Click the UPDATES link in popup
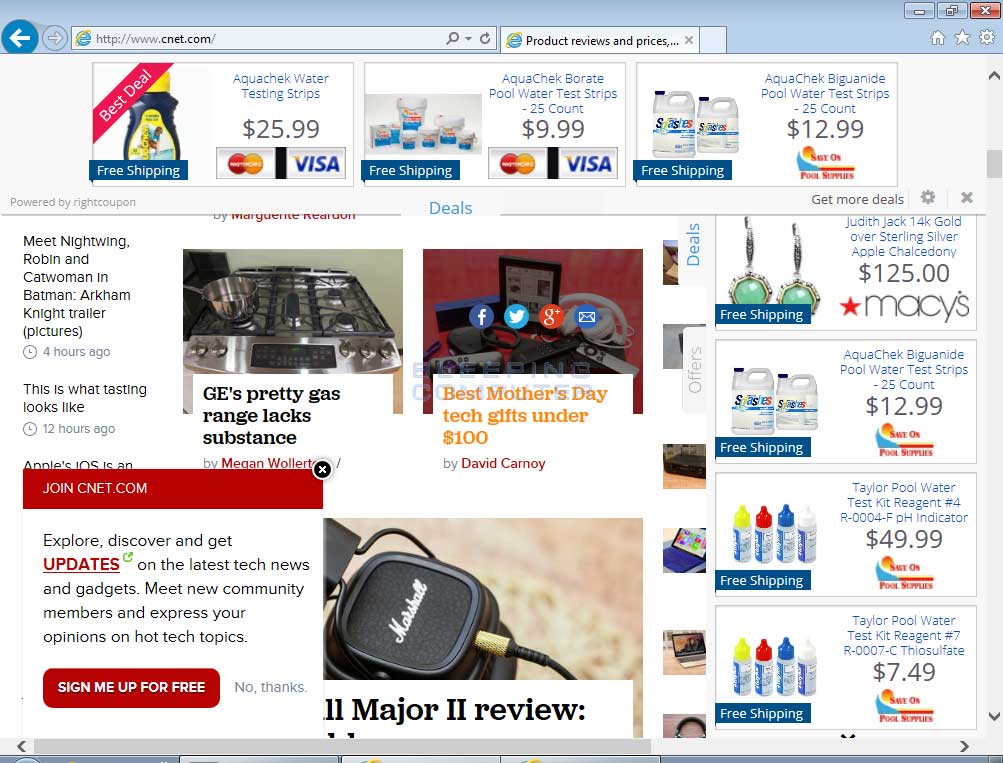Screen dimensions: 1003x763 click(x=81, y=564)
